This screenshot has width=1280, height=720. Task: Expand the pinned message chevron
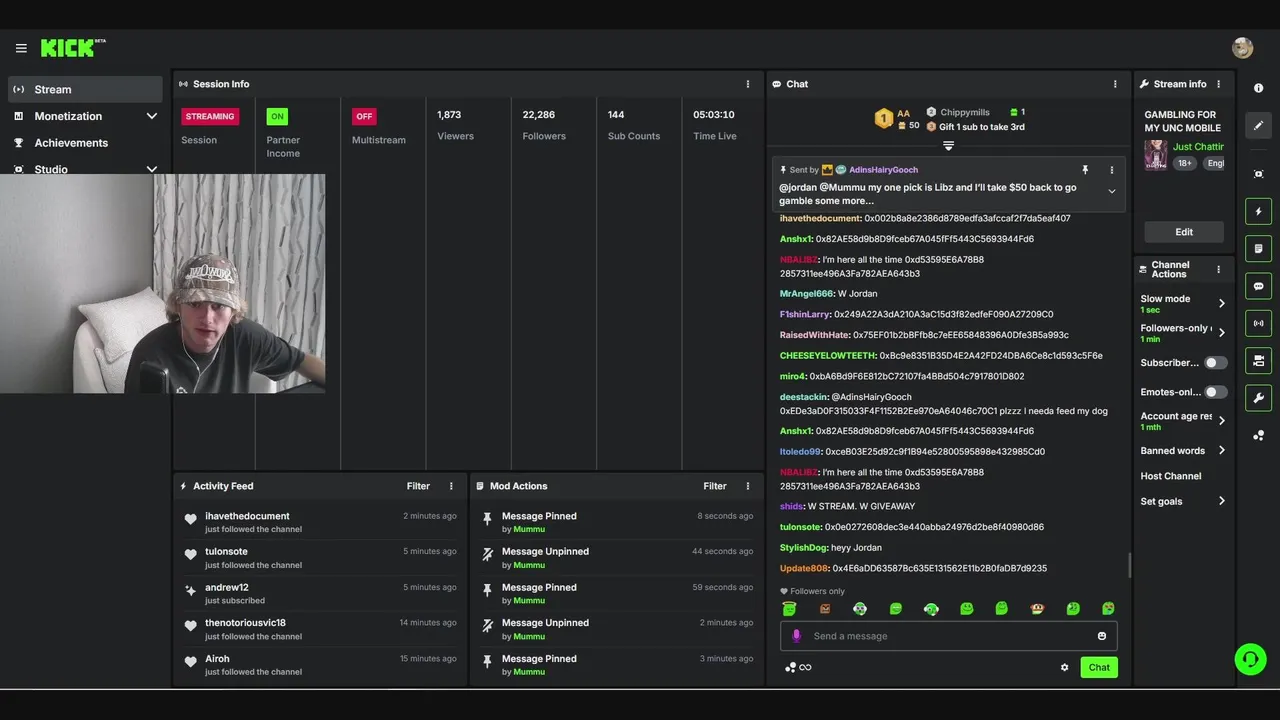1111,191
